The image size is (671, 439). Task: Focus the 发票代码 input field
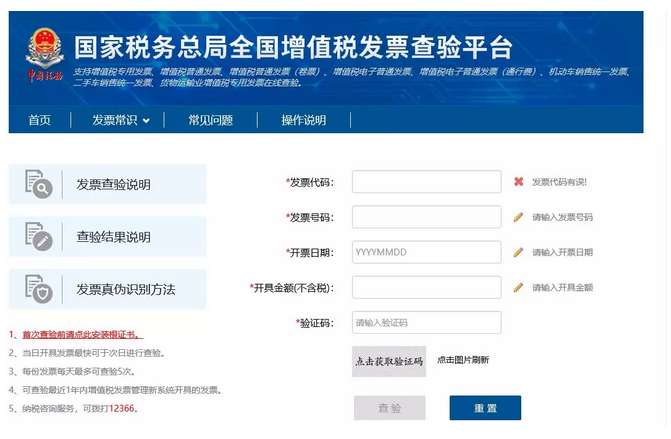tap(427, 181)
